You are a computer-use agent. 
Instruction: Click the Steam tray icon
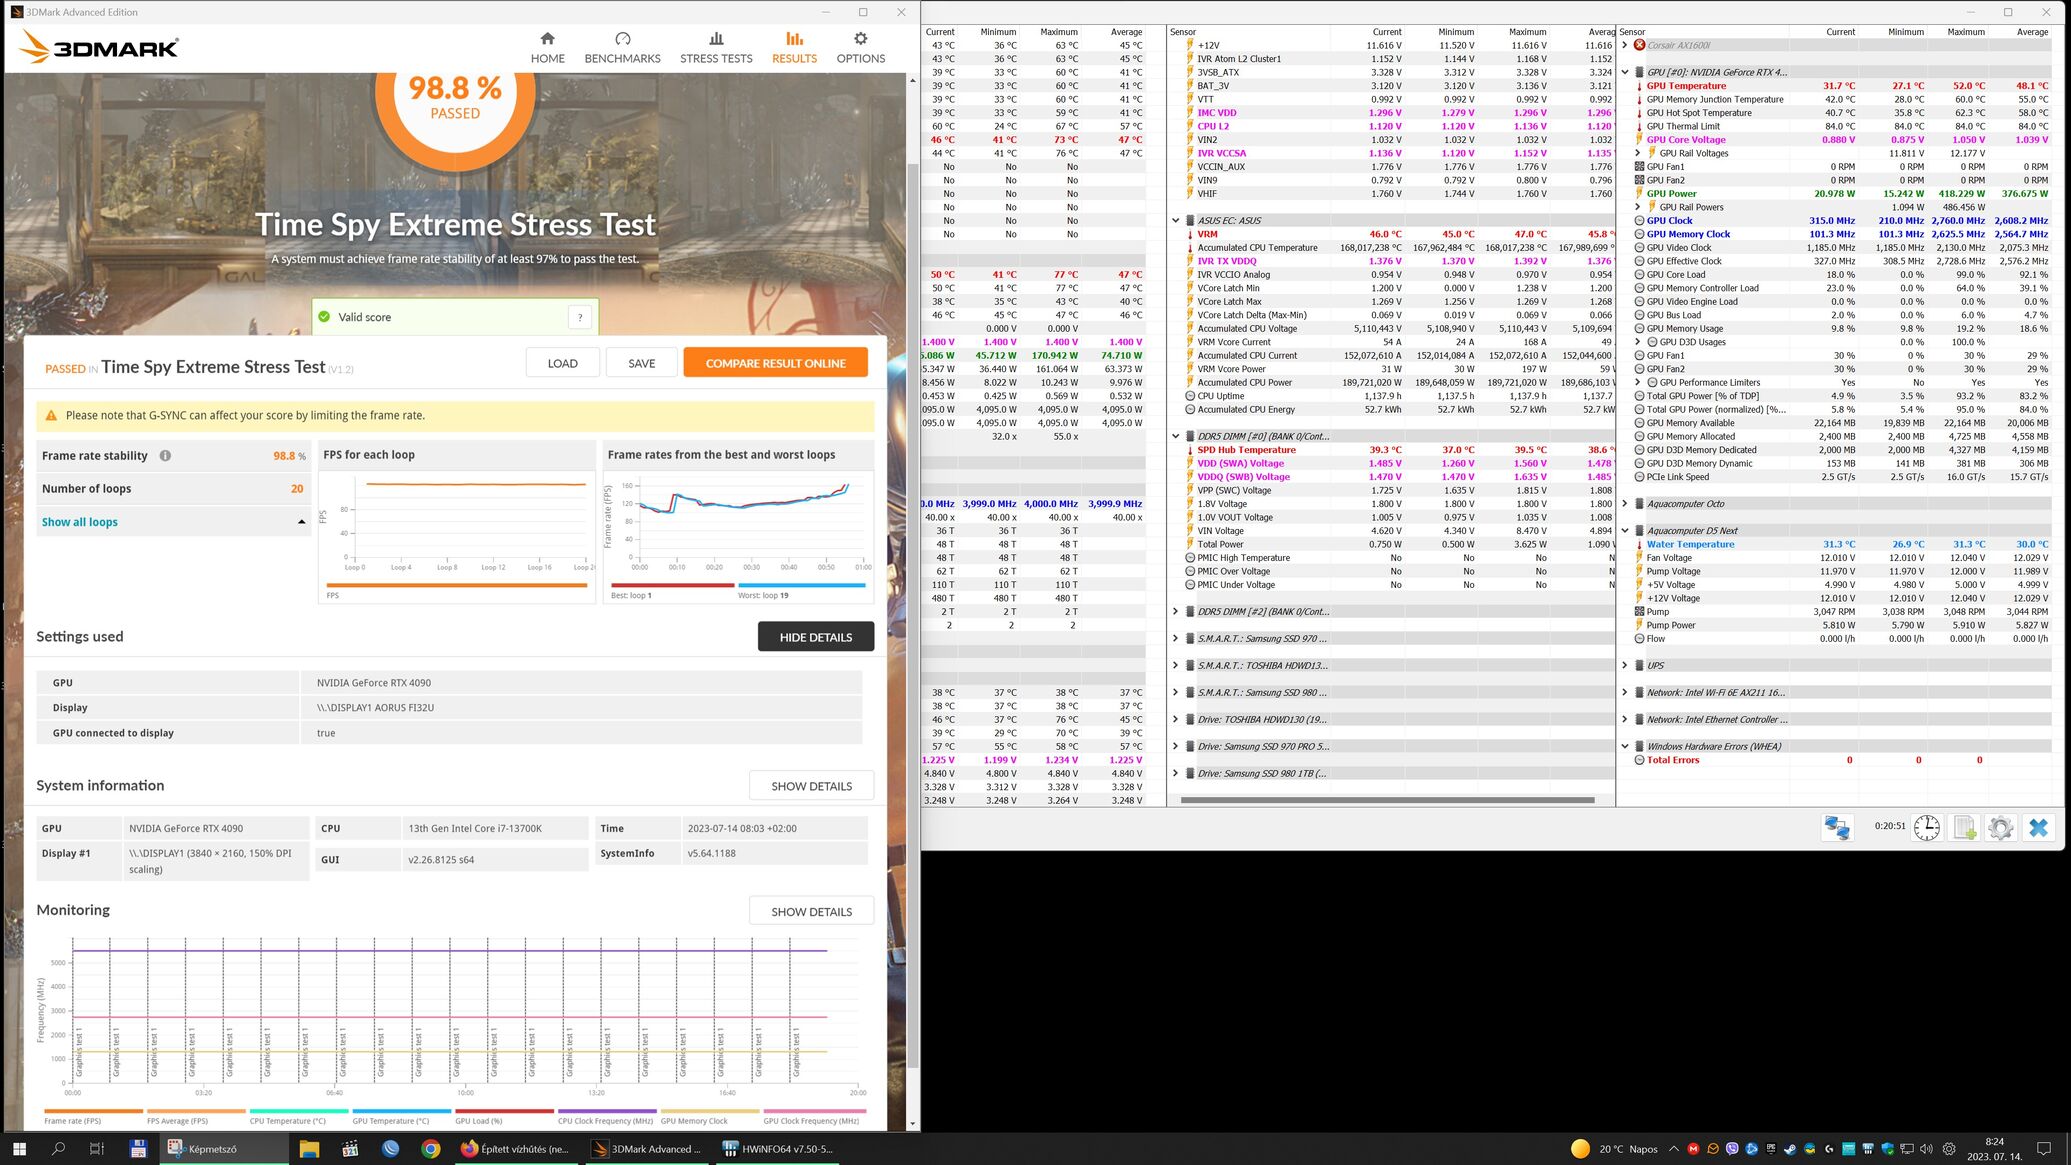point(1790,1149)
